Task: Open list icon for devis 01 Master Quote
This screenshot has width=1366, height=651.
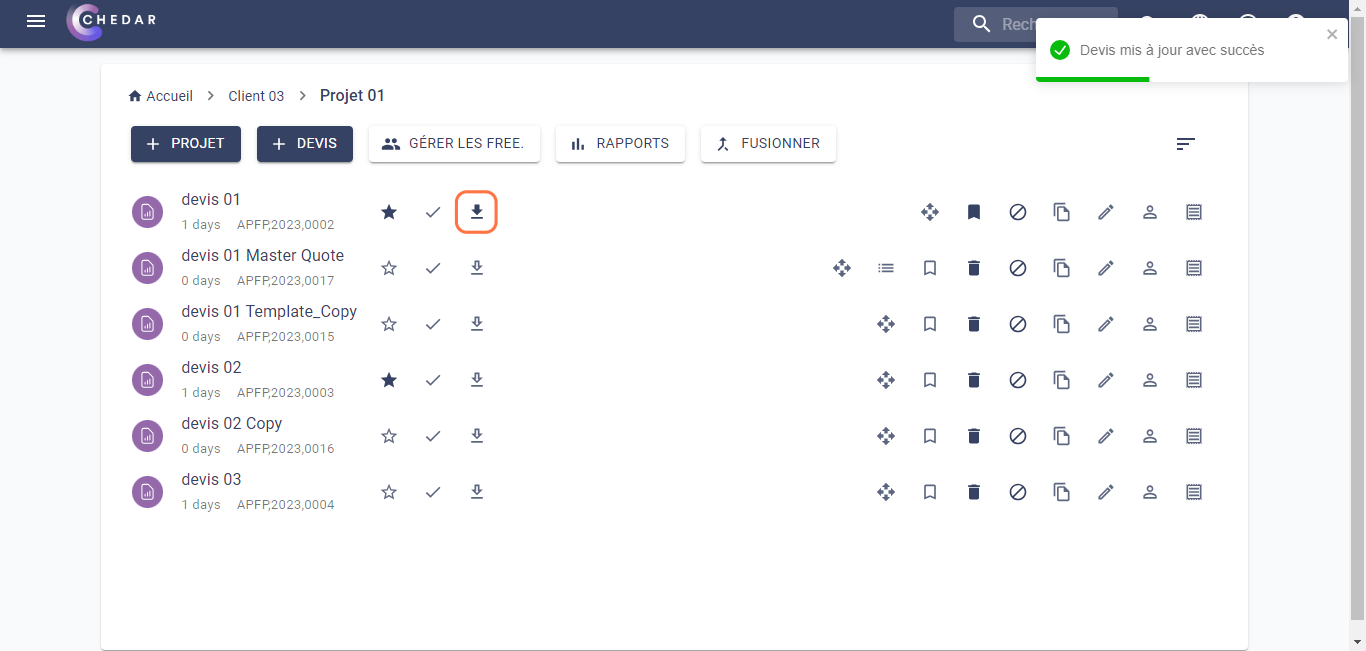Action: 886,268
